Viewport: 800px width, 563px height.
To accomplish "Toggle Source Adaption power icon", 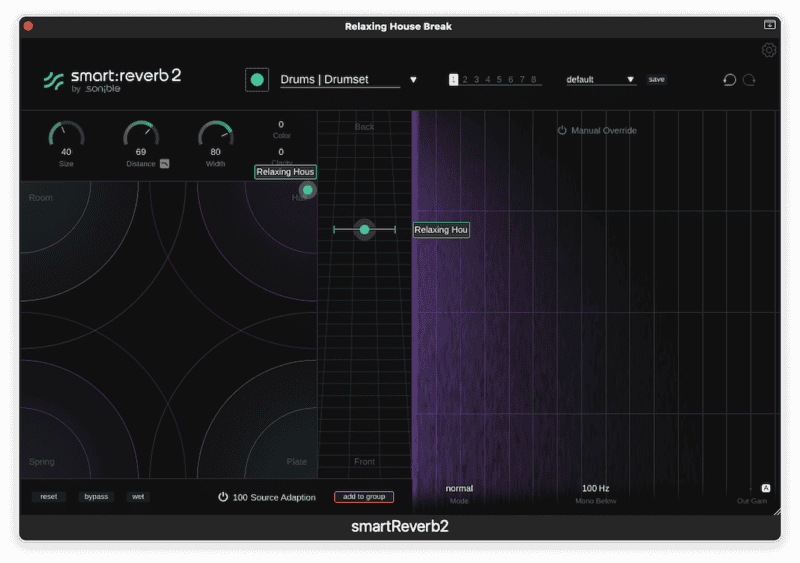I will (x=223, y=497).
